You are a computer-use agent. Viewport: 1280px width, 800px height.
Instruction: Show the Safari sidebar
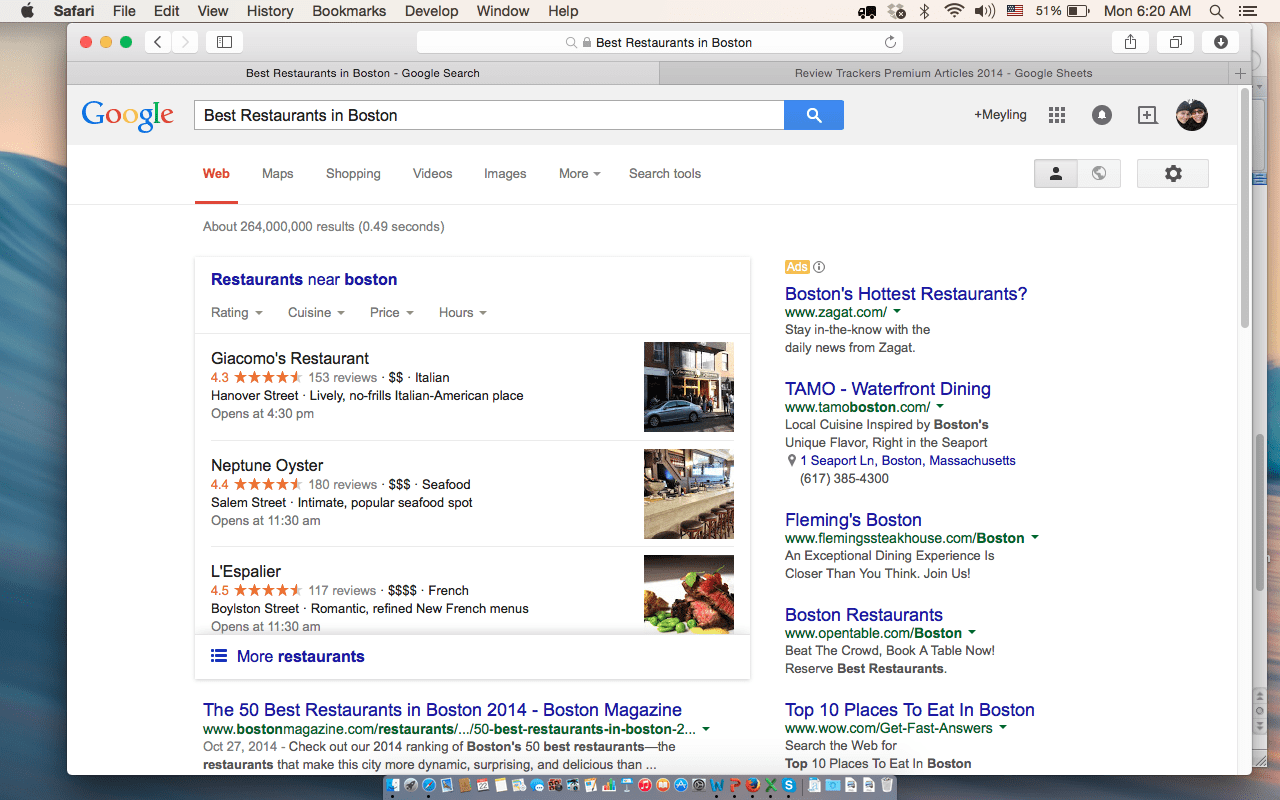tap(224, 42)
